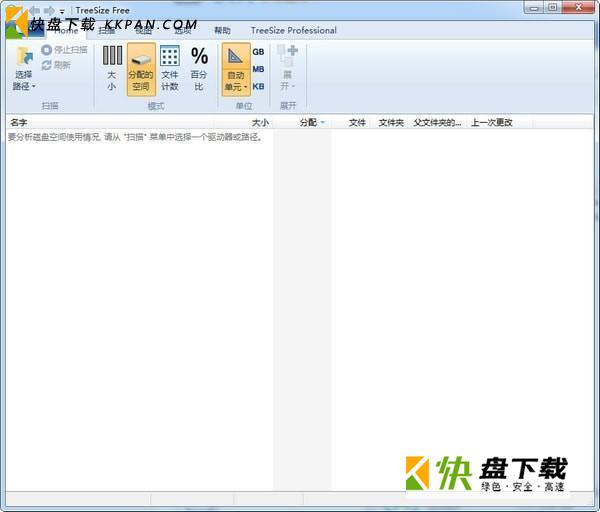Toggle 自动单元 (Automatic units) ruler icon

click(235, 56)
